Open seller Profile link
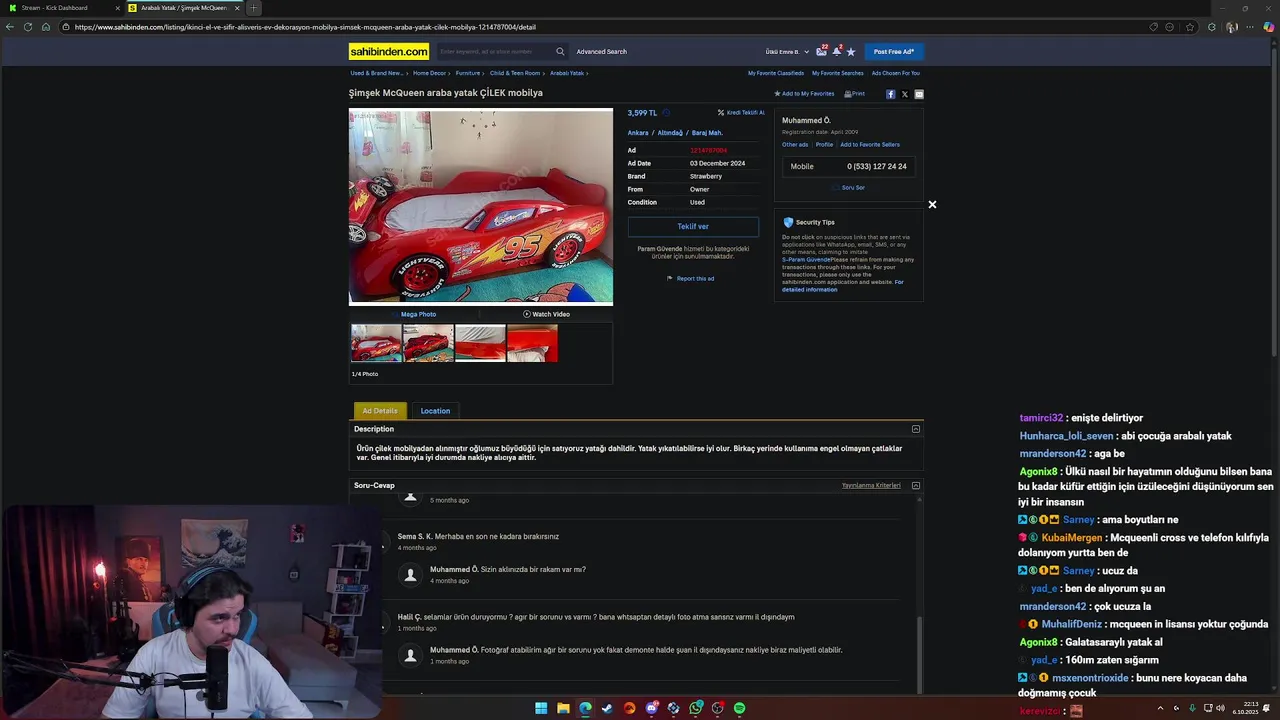Screen dimensions: 1280x720 click(x=824, y=145)
